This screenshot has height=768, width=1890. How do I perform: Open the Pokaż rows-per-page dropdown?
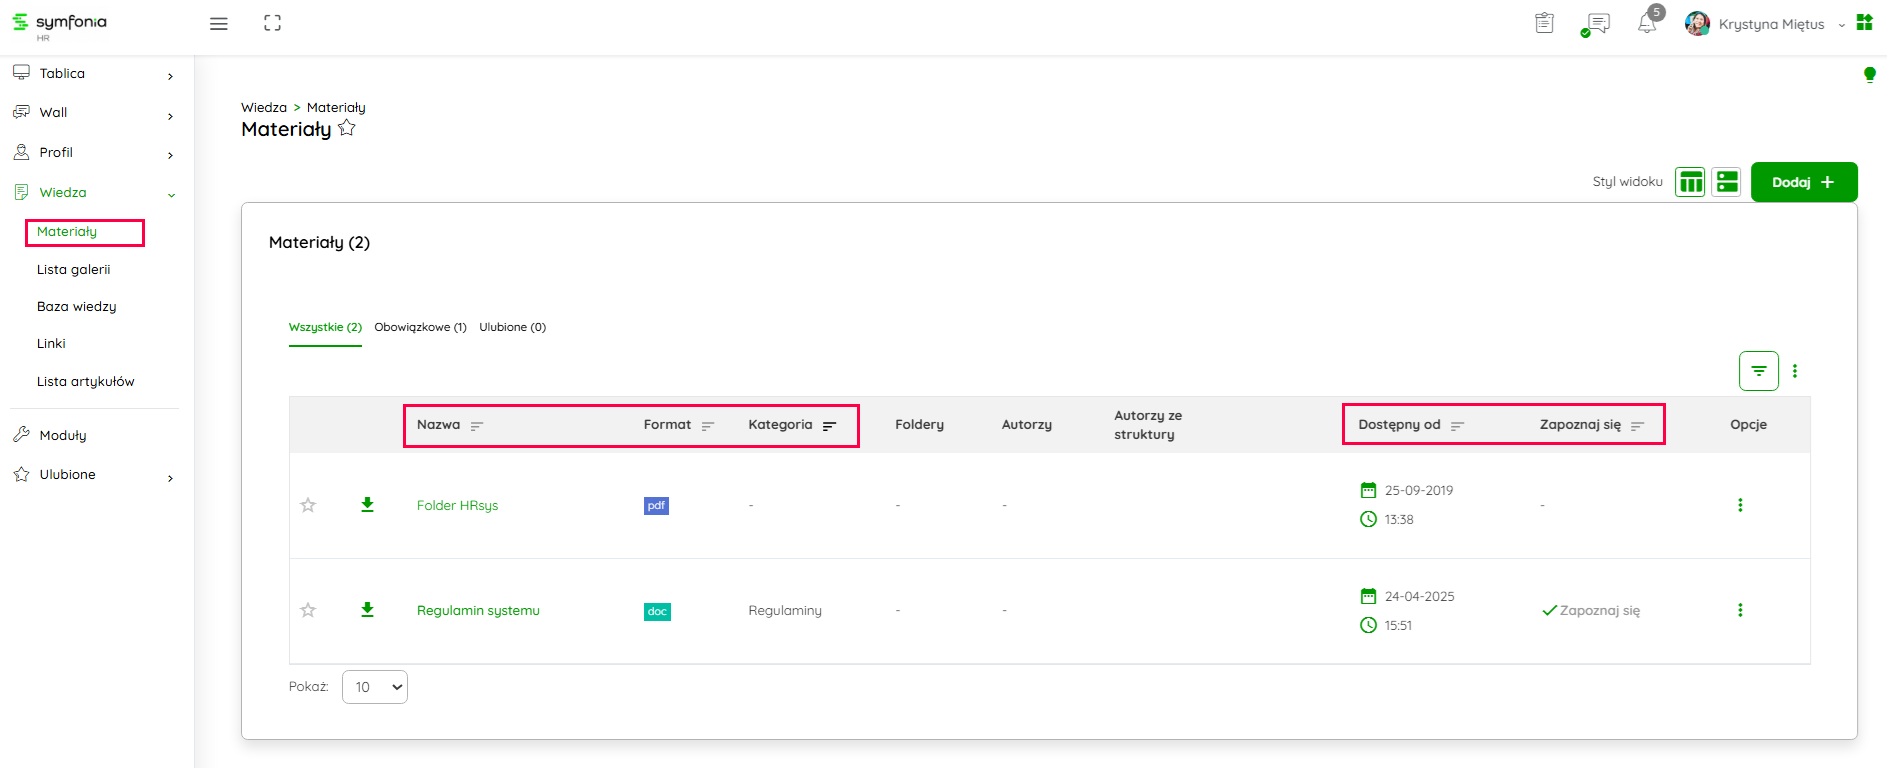pos(375,687)
